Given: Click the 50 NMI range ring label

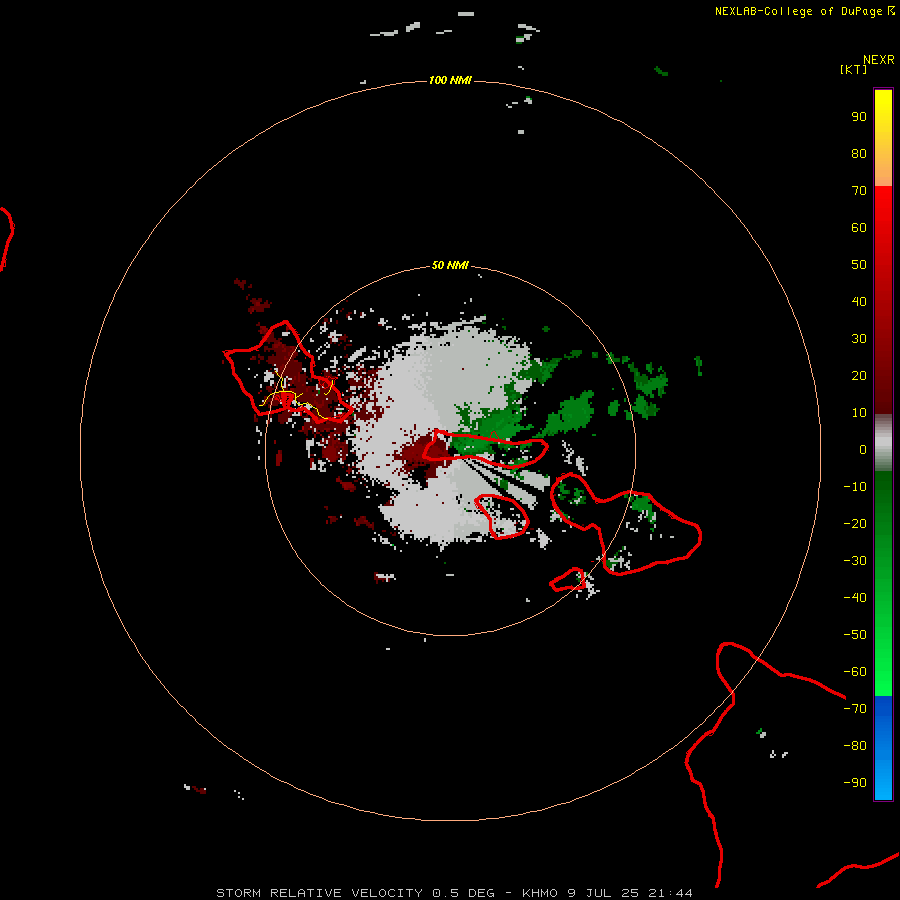Looking at the screenshot, I should pyautogui.click(x=450, y=265).
